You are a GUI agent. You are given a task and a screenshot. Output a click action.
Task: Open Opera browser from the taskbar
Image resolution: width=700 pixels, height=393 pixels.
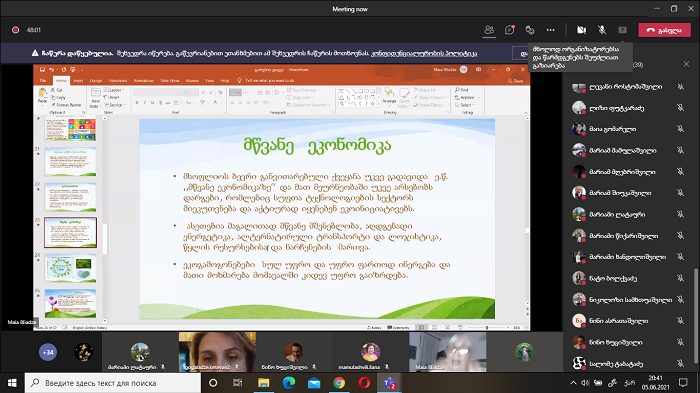coord(364,383)
